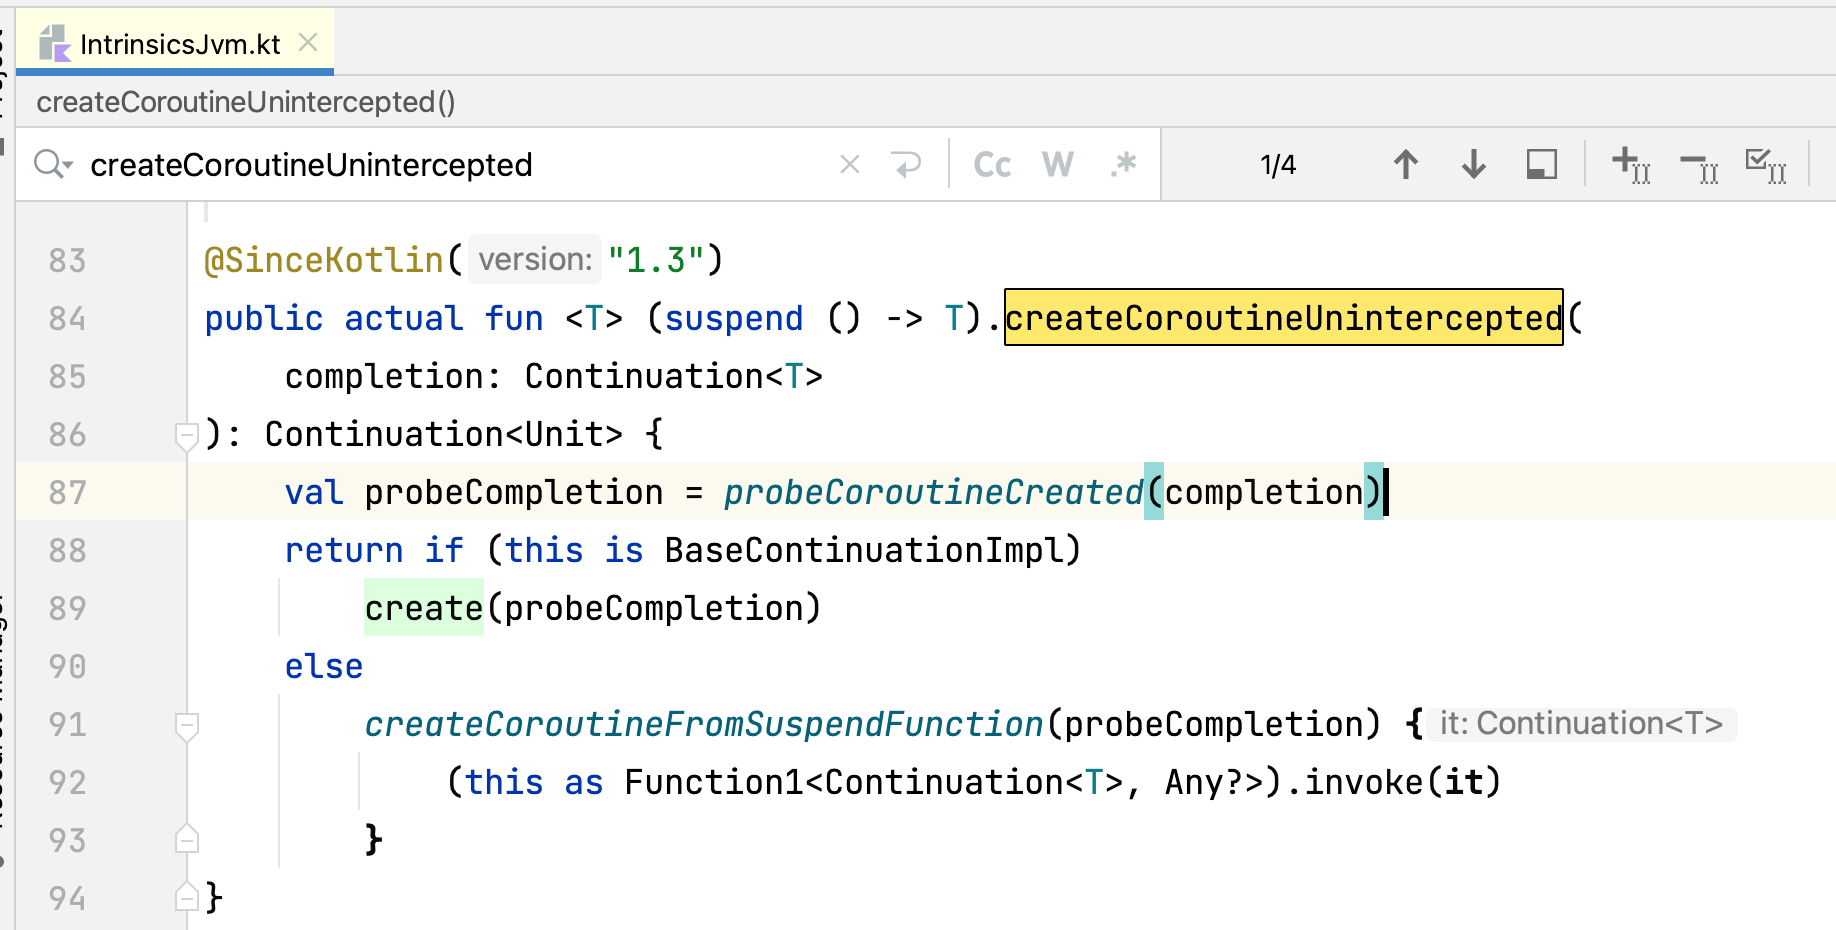Open search results in Find window
Viewport: 1836px width, 930px height.
tap(1541, 164)
